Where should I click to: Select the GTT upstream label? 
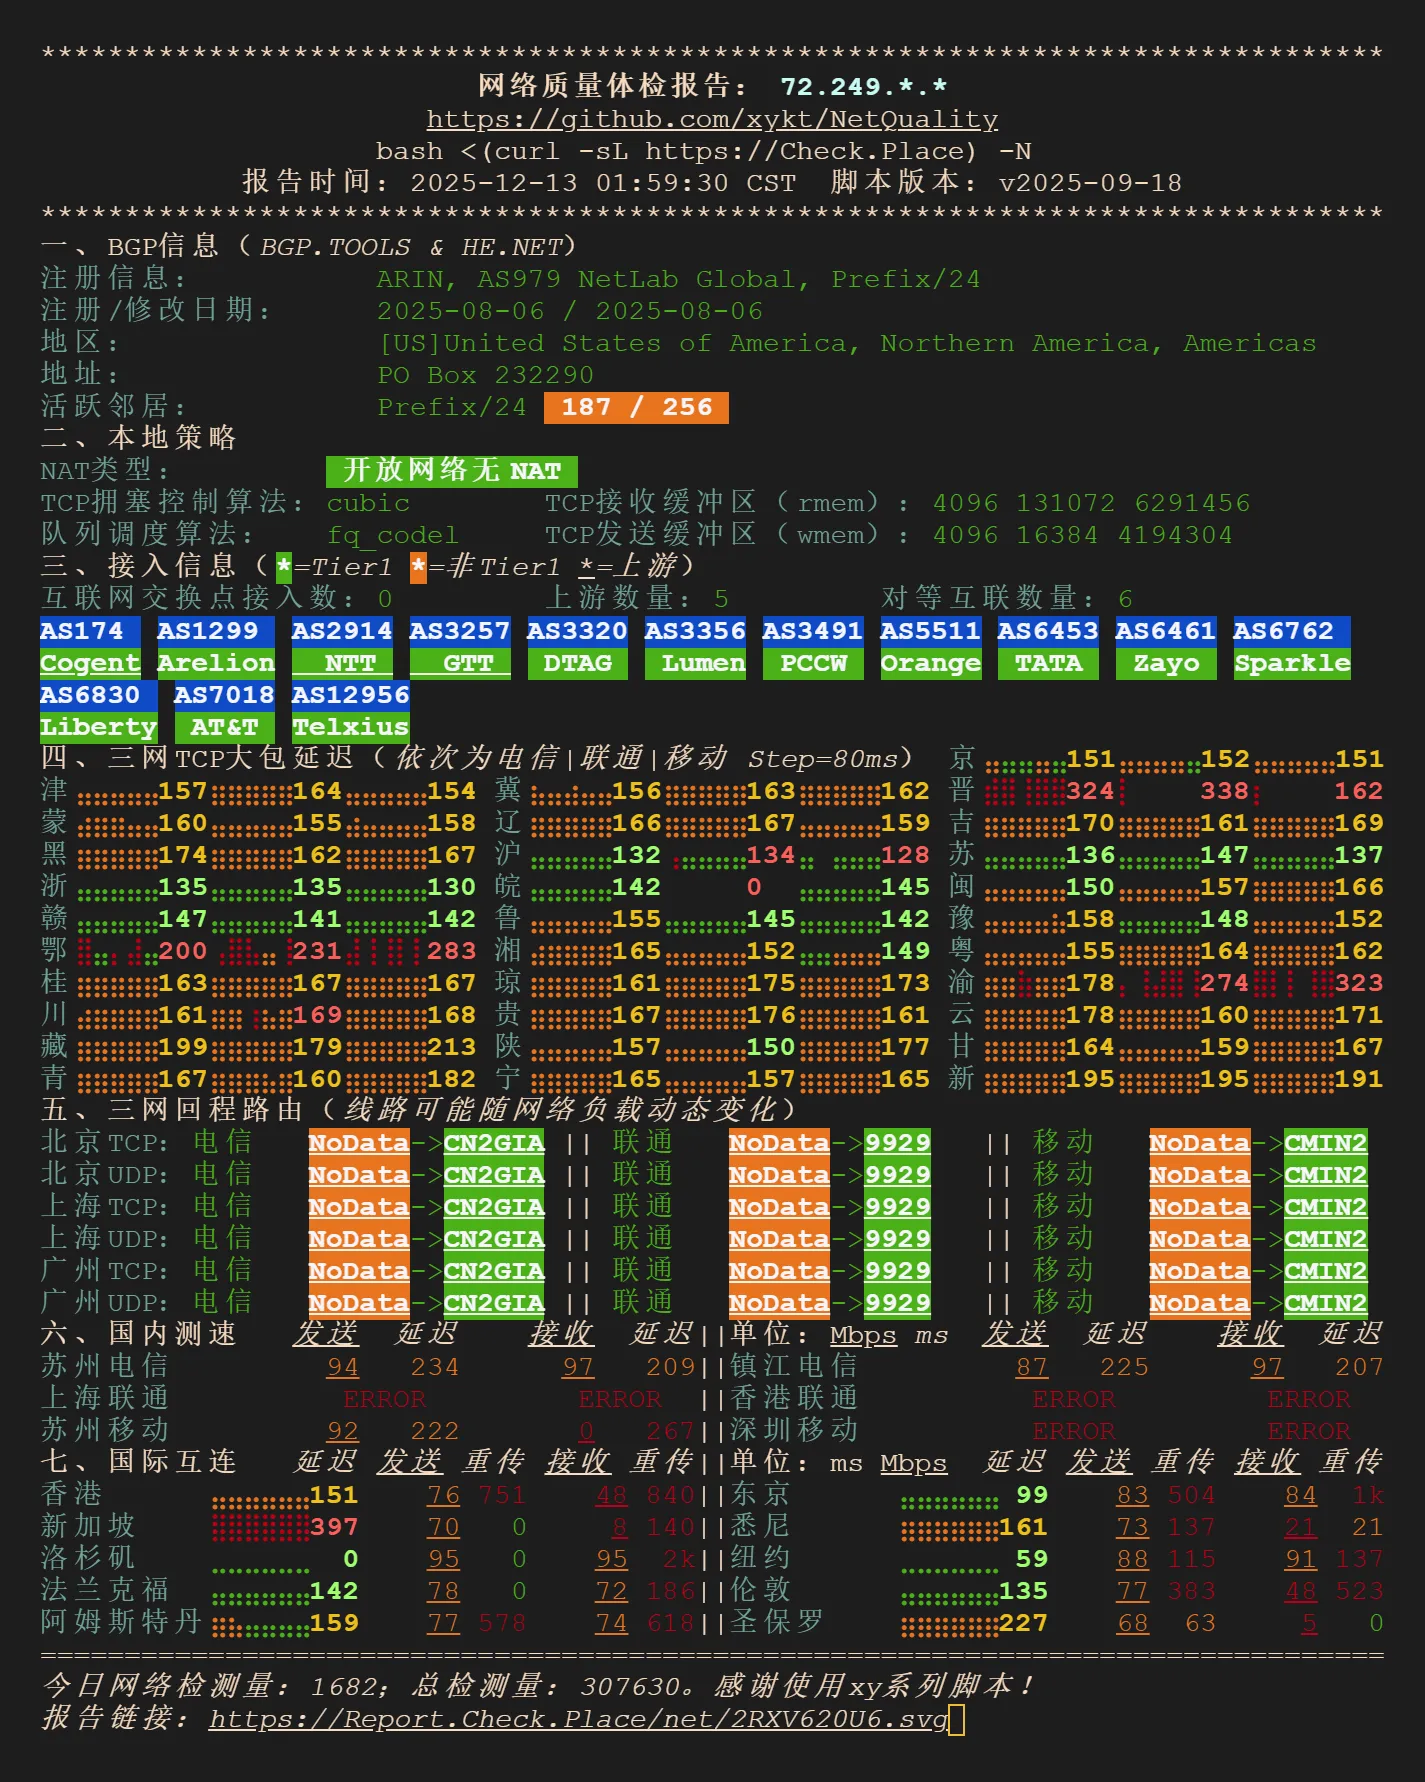[x=467, y=663]
